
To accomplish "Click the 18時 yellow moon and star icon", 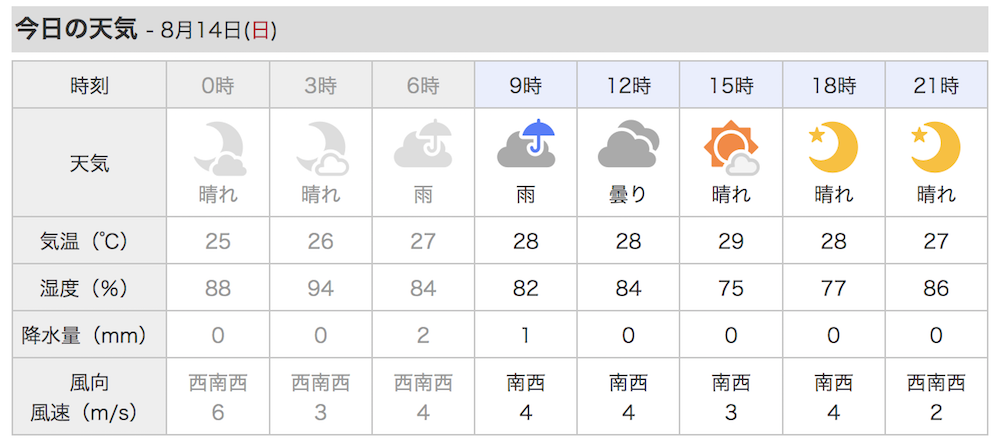I will point(833,147).
